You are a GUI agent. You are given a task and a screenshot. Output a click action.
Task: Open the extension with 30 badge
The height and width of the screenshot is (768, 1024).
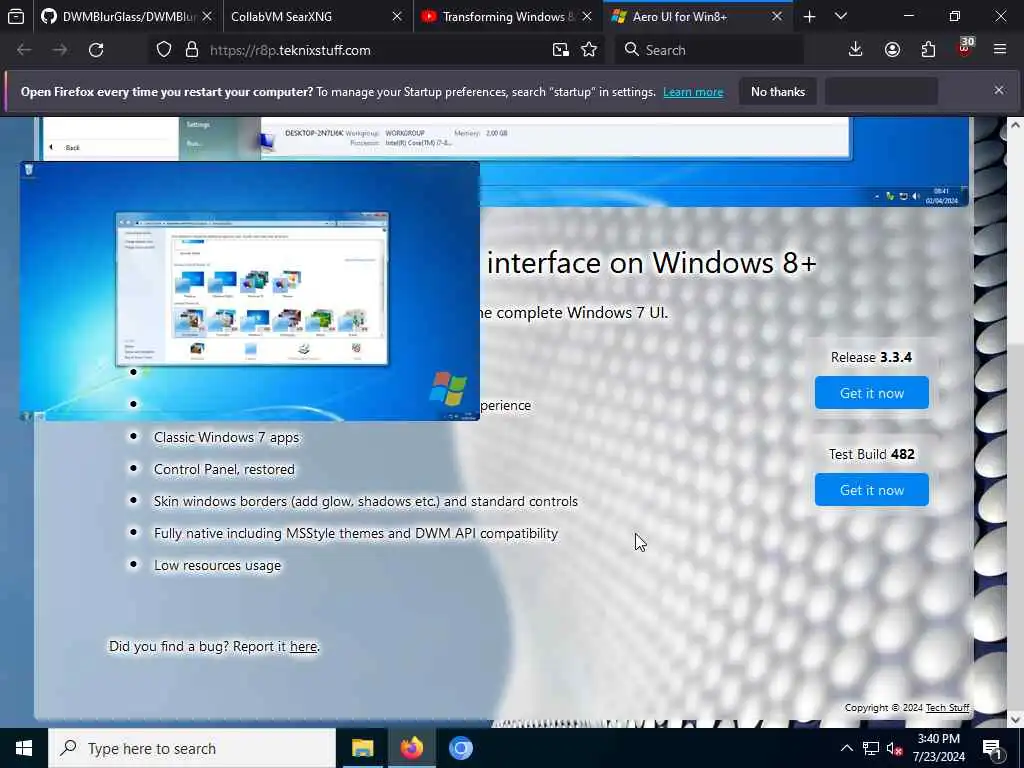pyautogui.click(x=965, y=48)
